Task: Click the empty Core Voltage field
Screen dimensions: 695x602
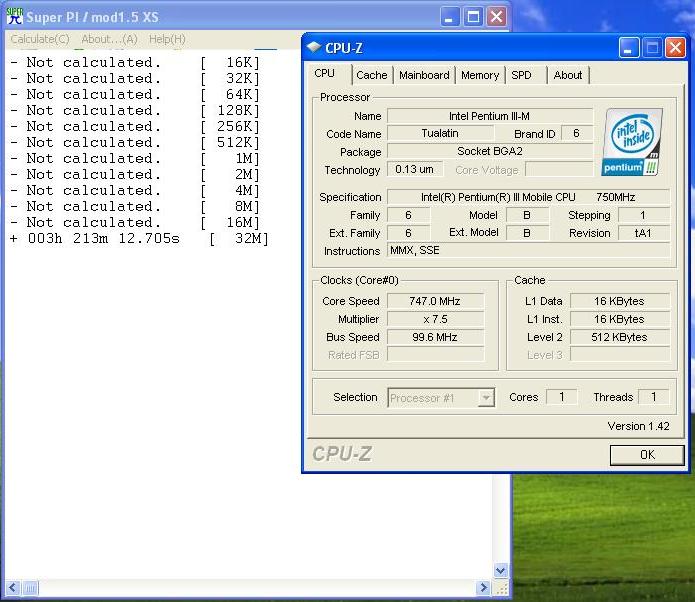Action: click(x=559, y=169)
